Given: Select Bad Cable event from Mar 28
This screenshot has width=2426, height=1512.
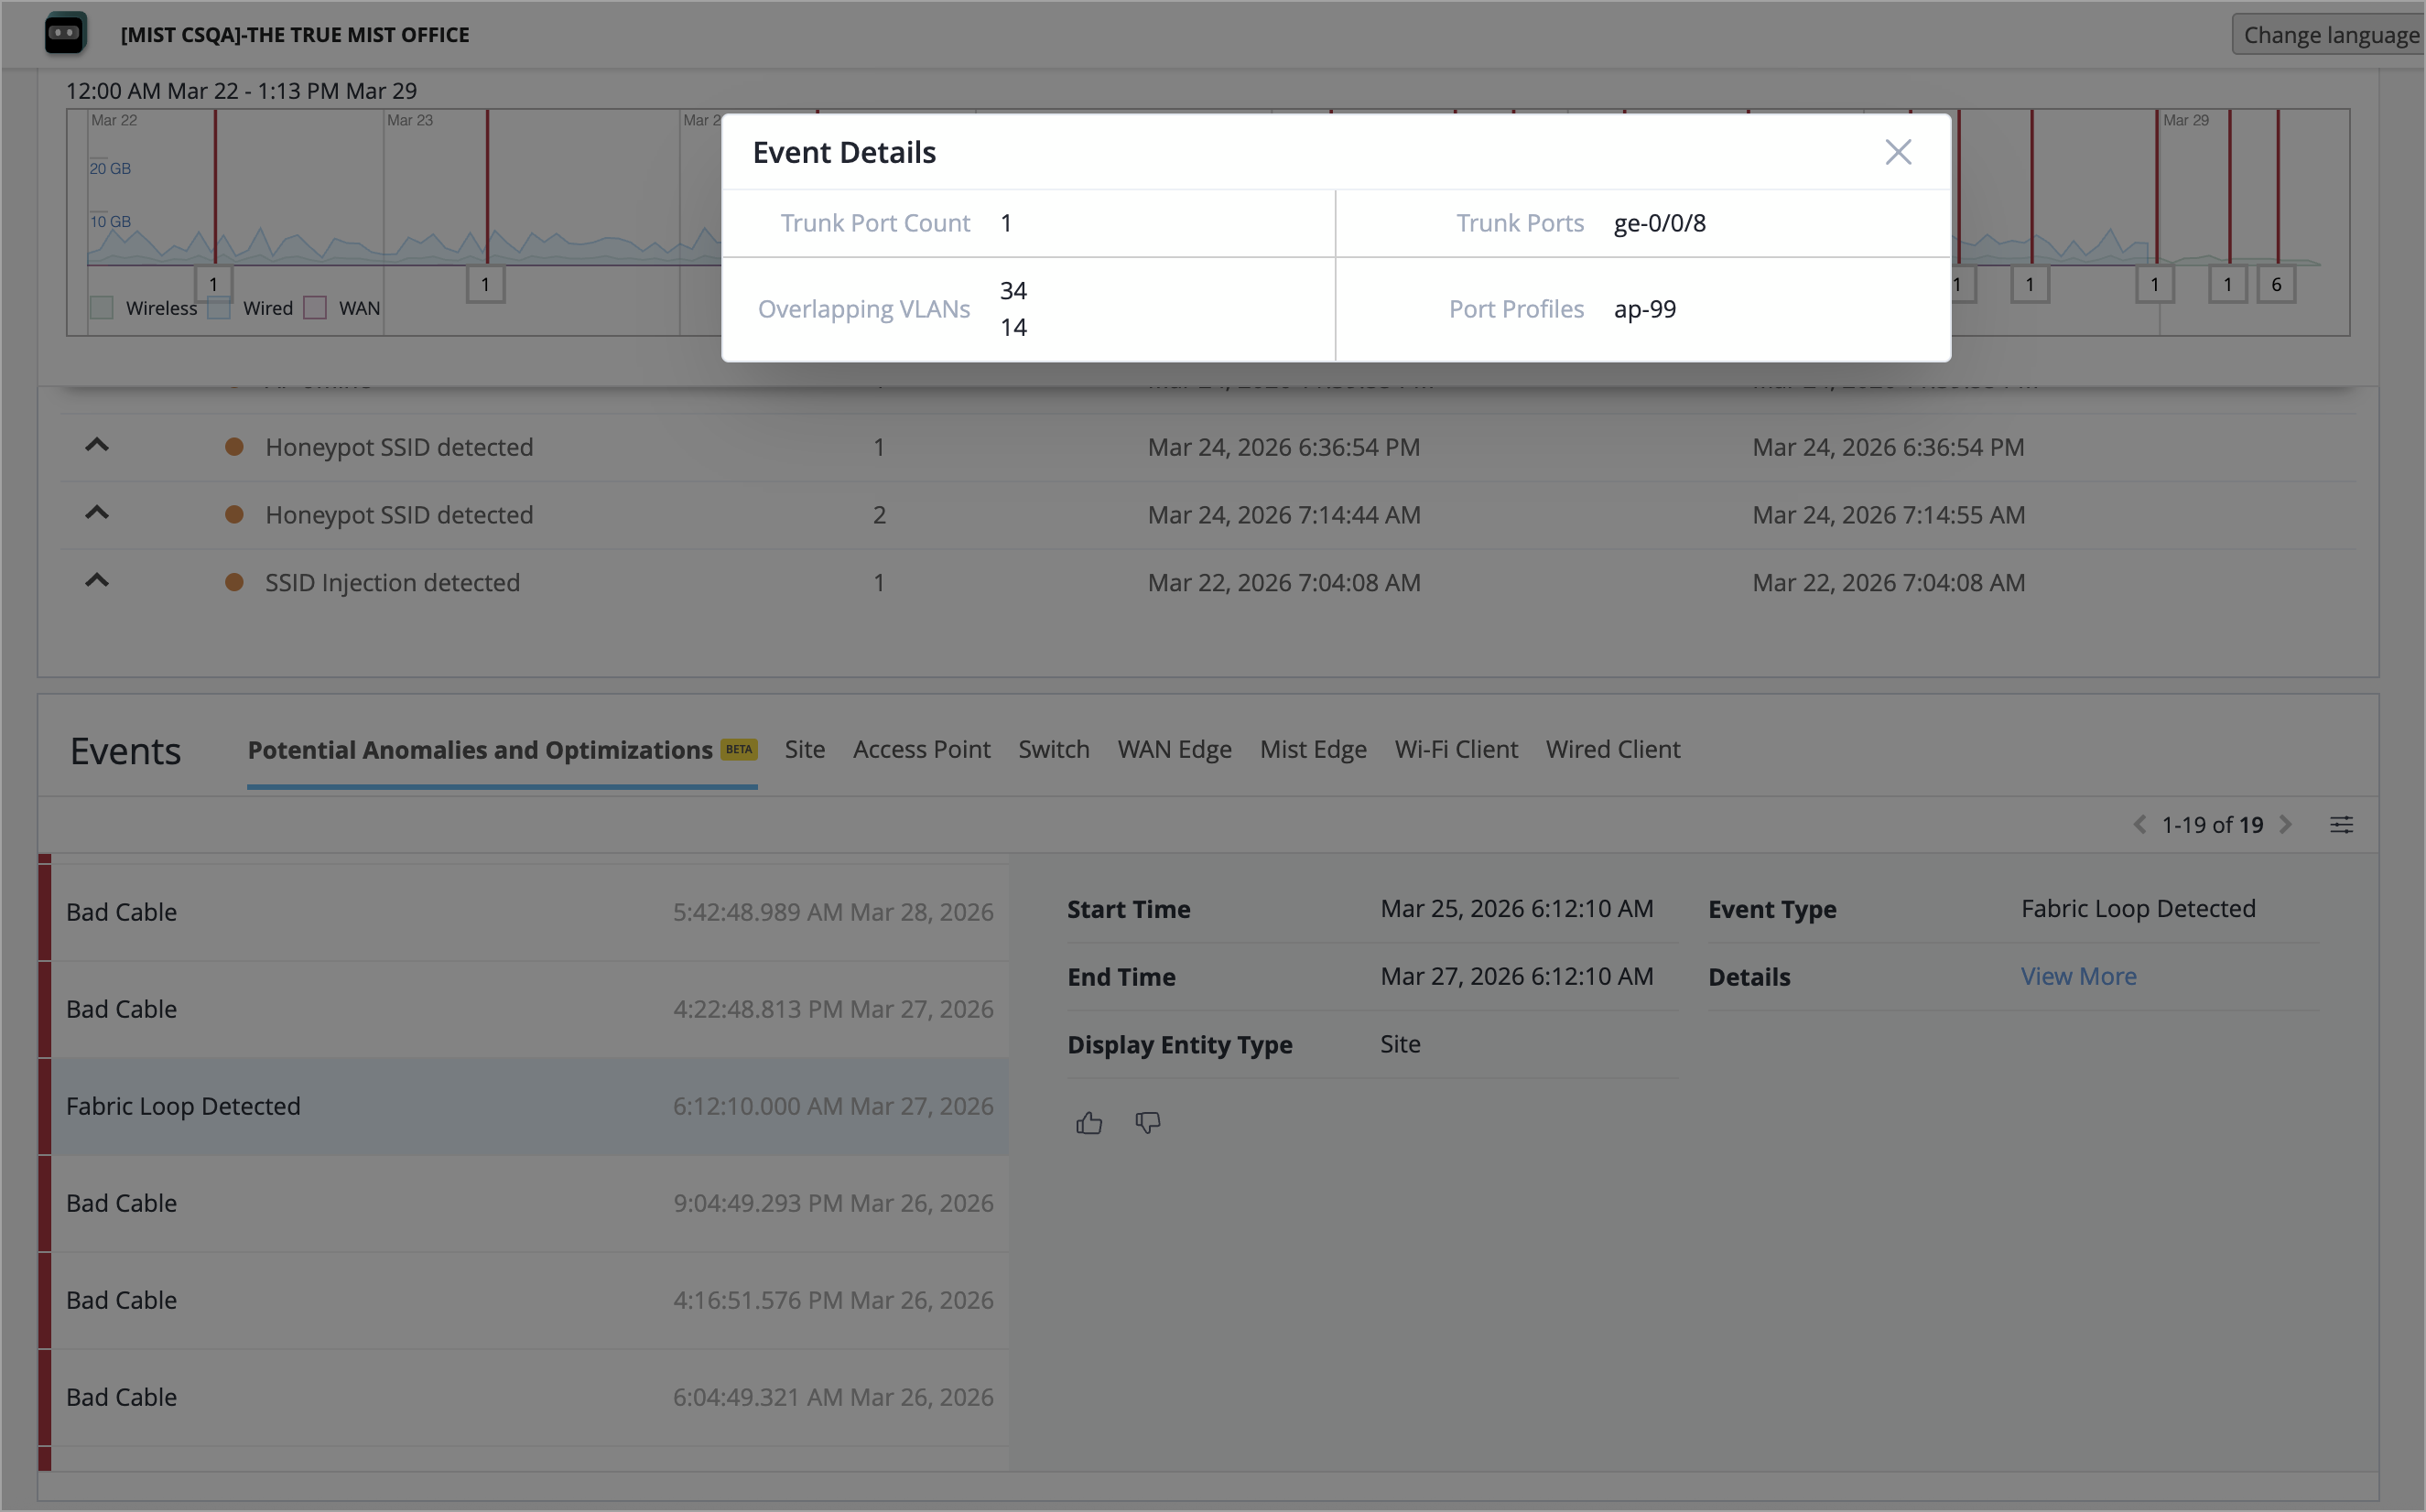Looking at the screenshot, I should click(529, 912).
